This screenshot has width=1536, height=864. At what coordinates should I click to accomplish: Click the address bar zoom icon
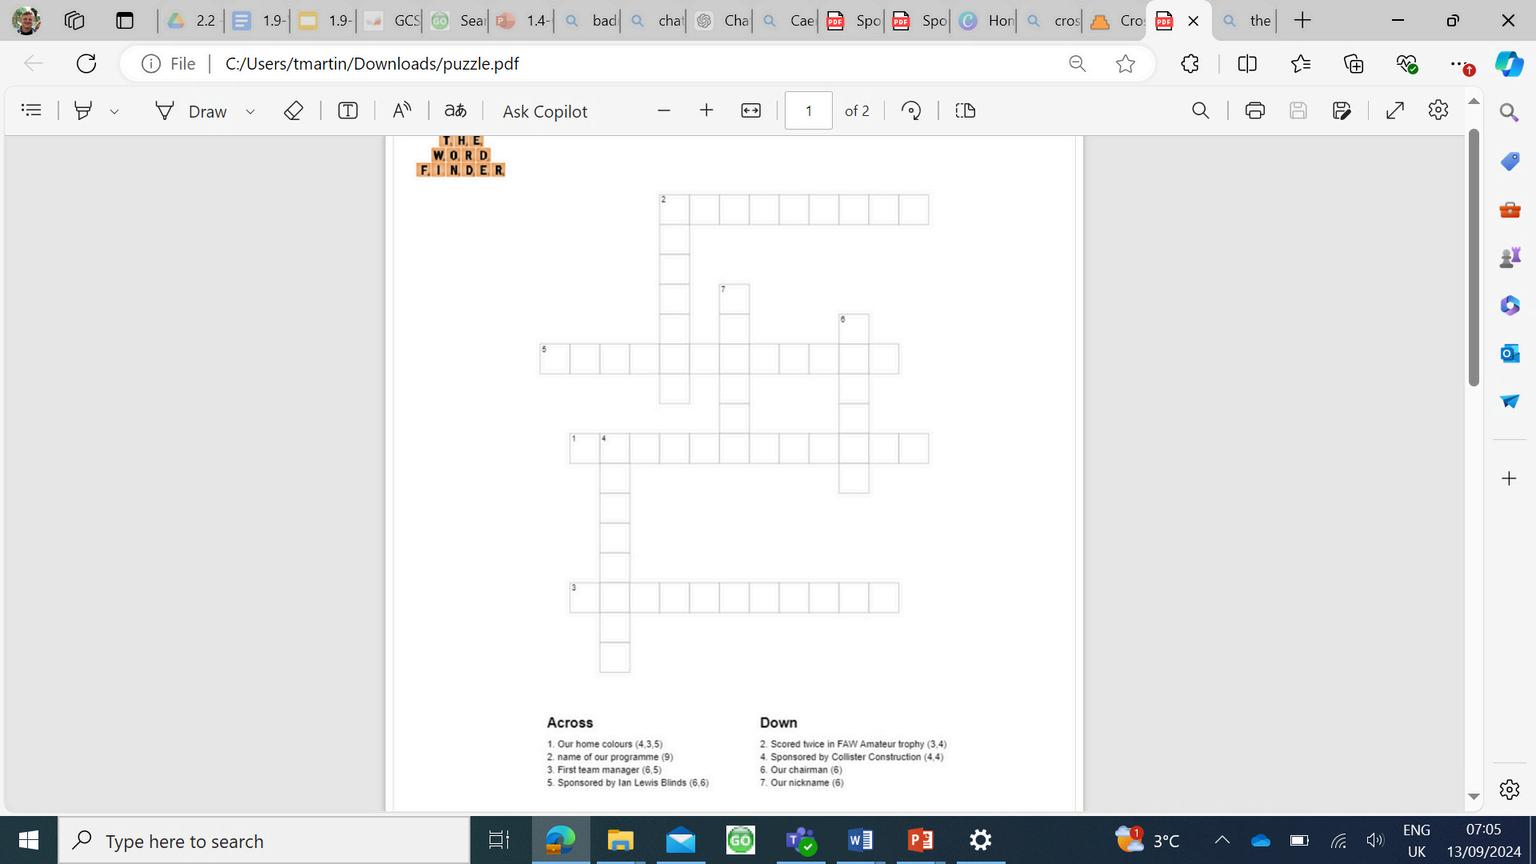1077,63
